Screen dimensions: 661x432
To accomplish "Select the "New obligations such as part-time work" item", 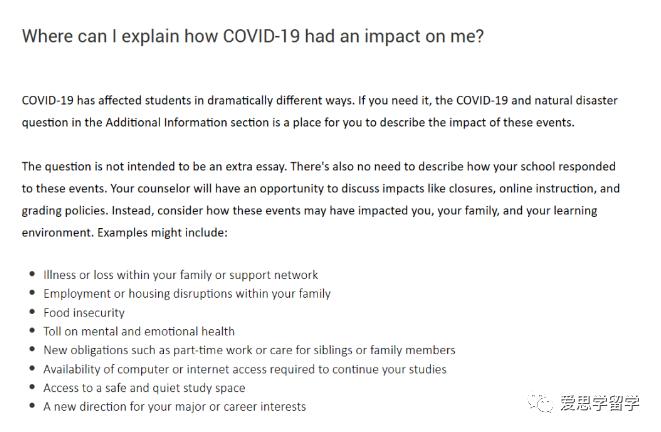I will (249, 350).
